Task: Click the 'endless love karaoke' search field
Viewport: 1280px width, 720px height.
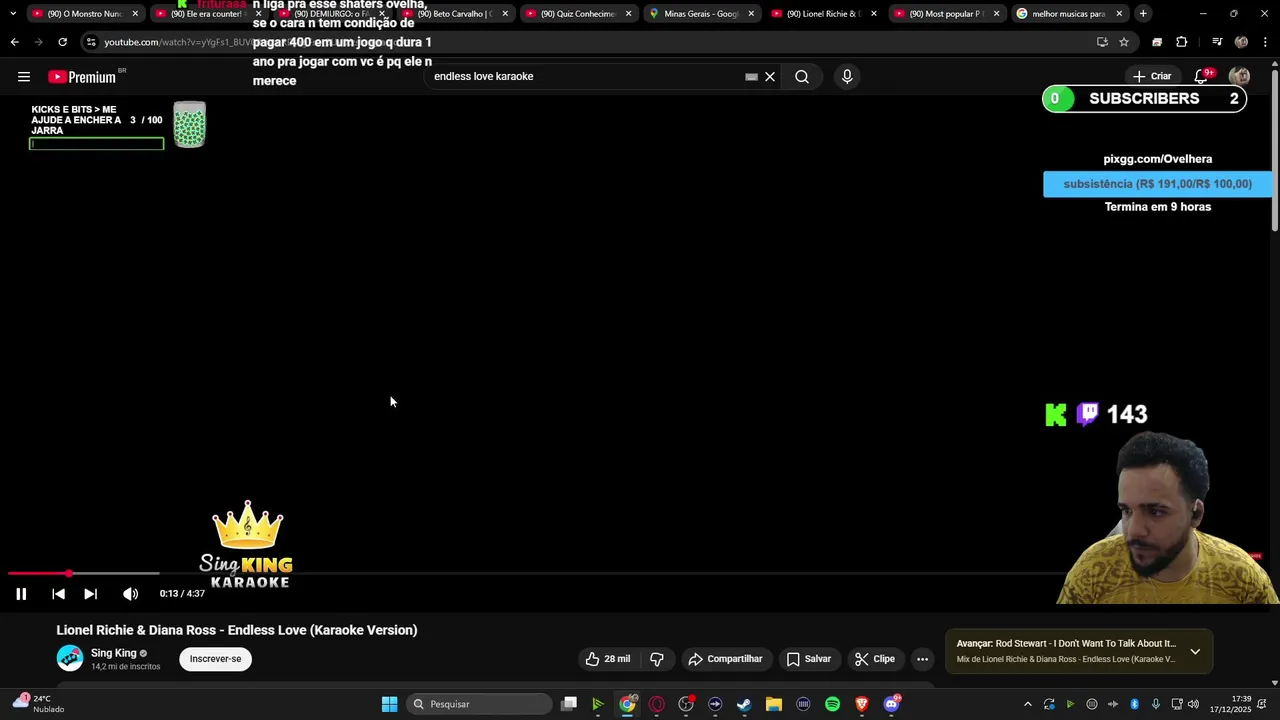Action: point(585,77)
